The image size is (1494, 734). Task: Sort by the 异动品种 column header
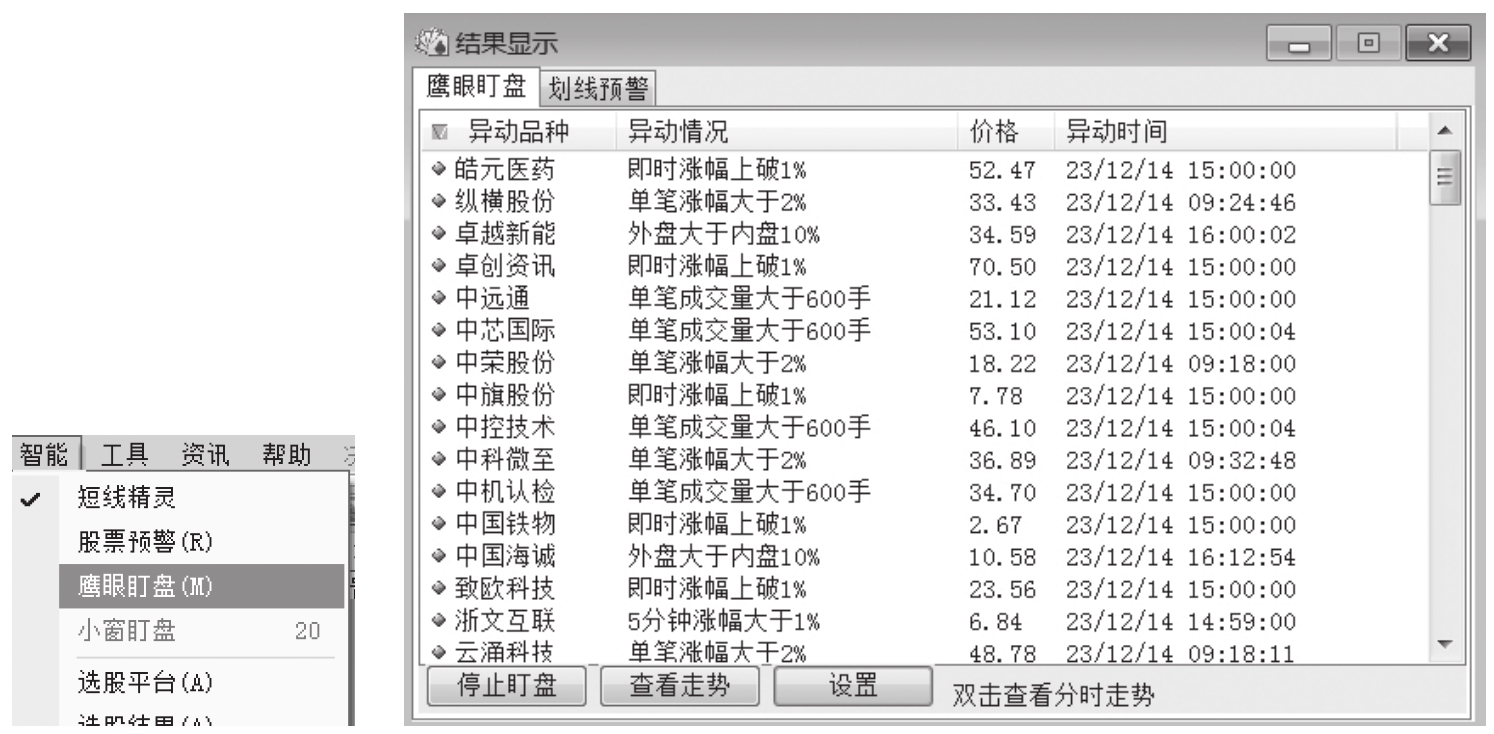pyautogui.click(x=517, y=131)
